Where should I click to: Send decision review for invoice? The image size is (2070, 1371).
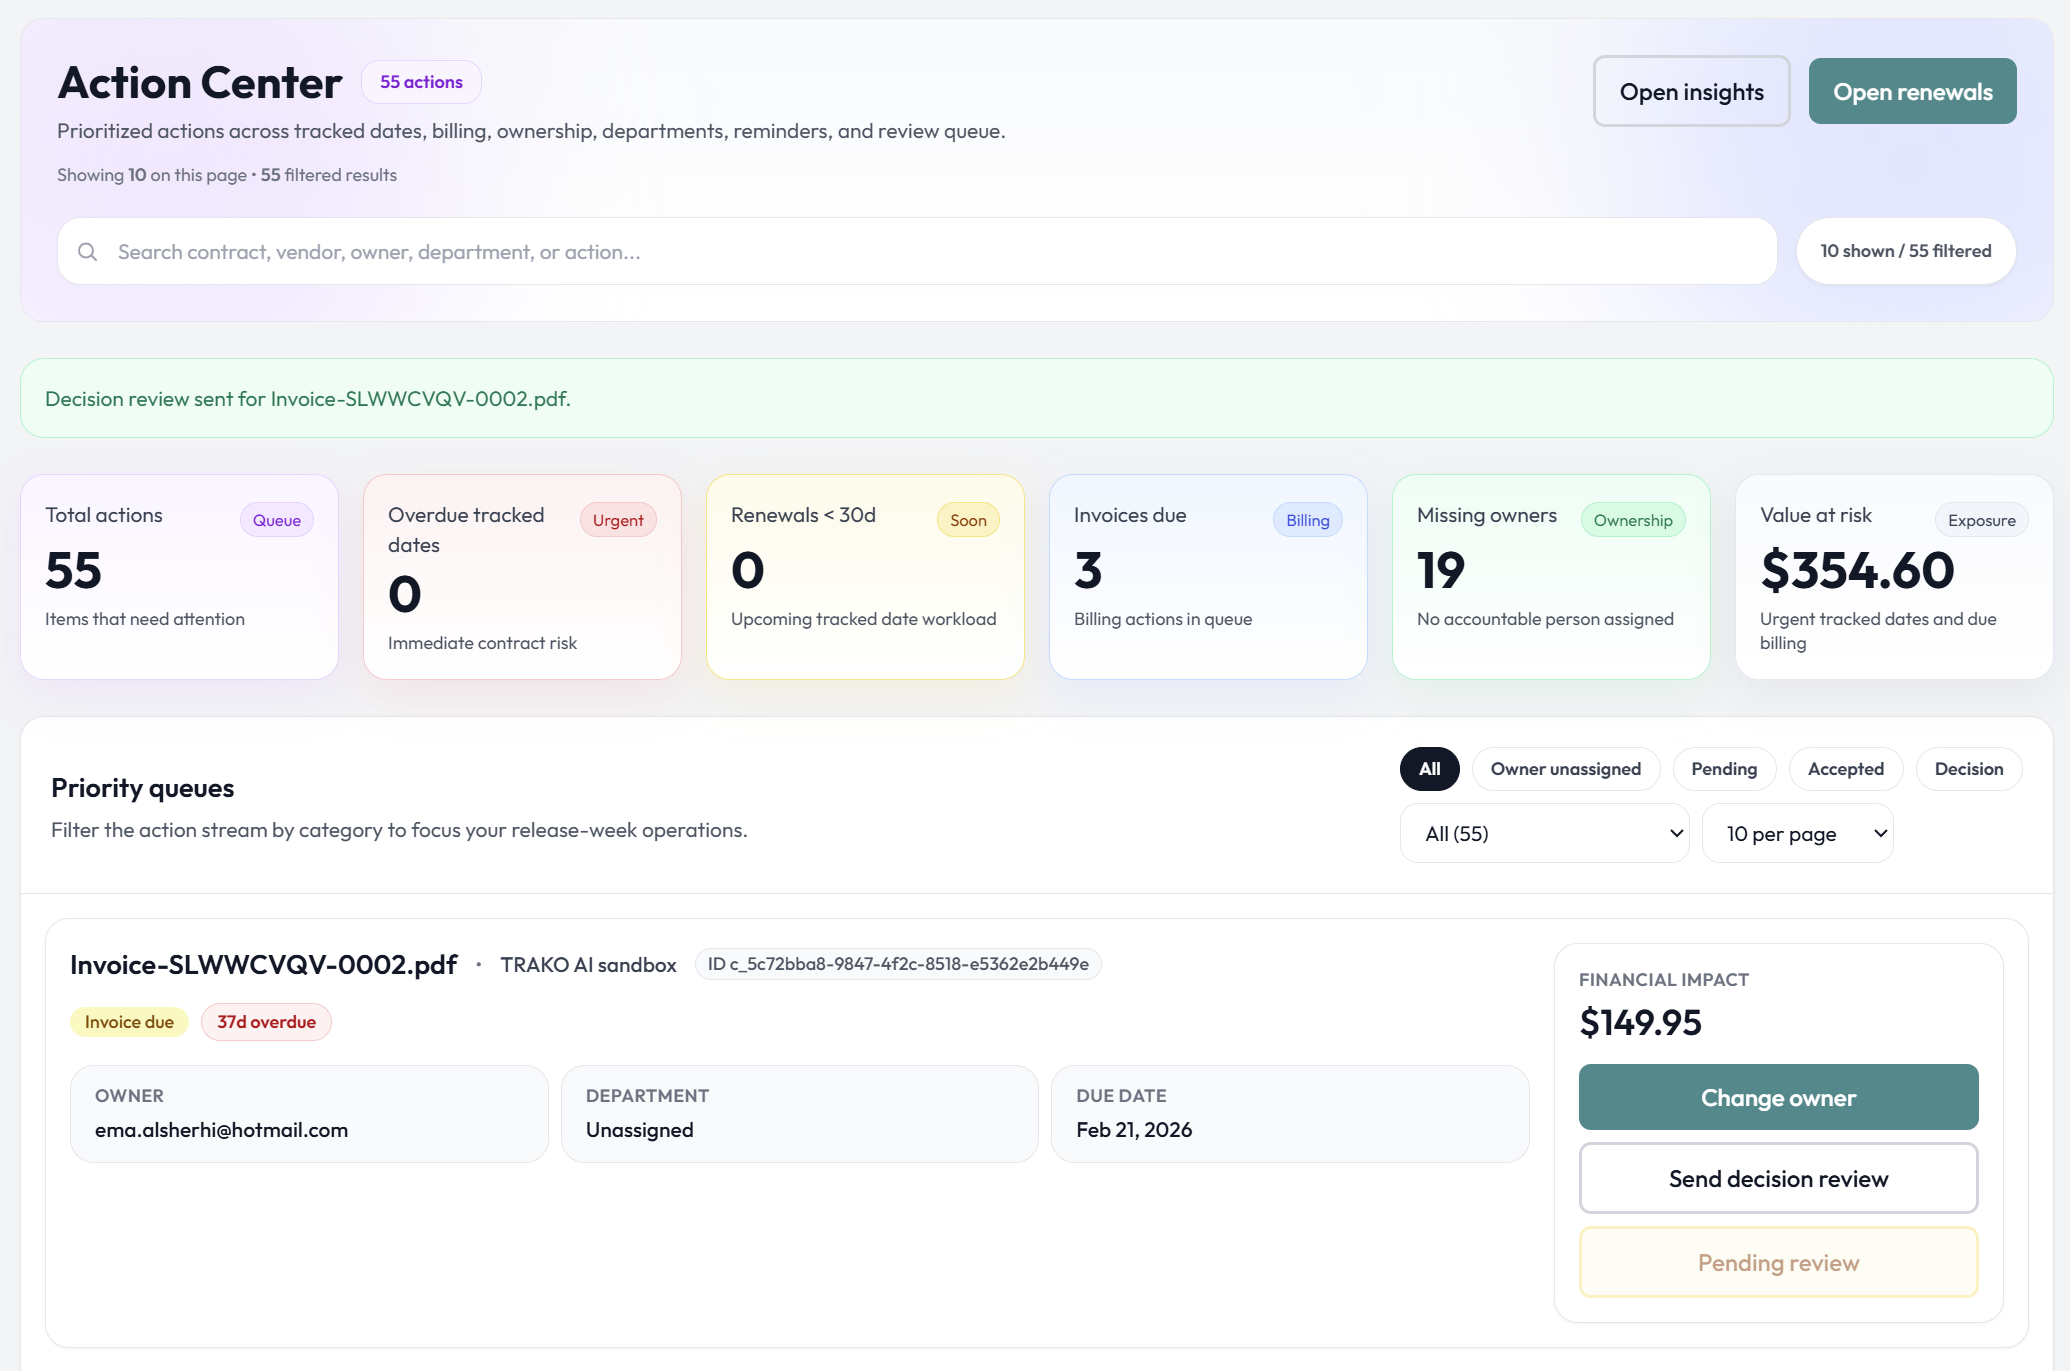tap(1777, 1179)
